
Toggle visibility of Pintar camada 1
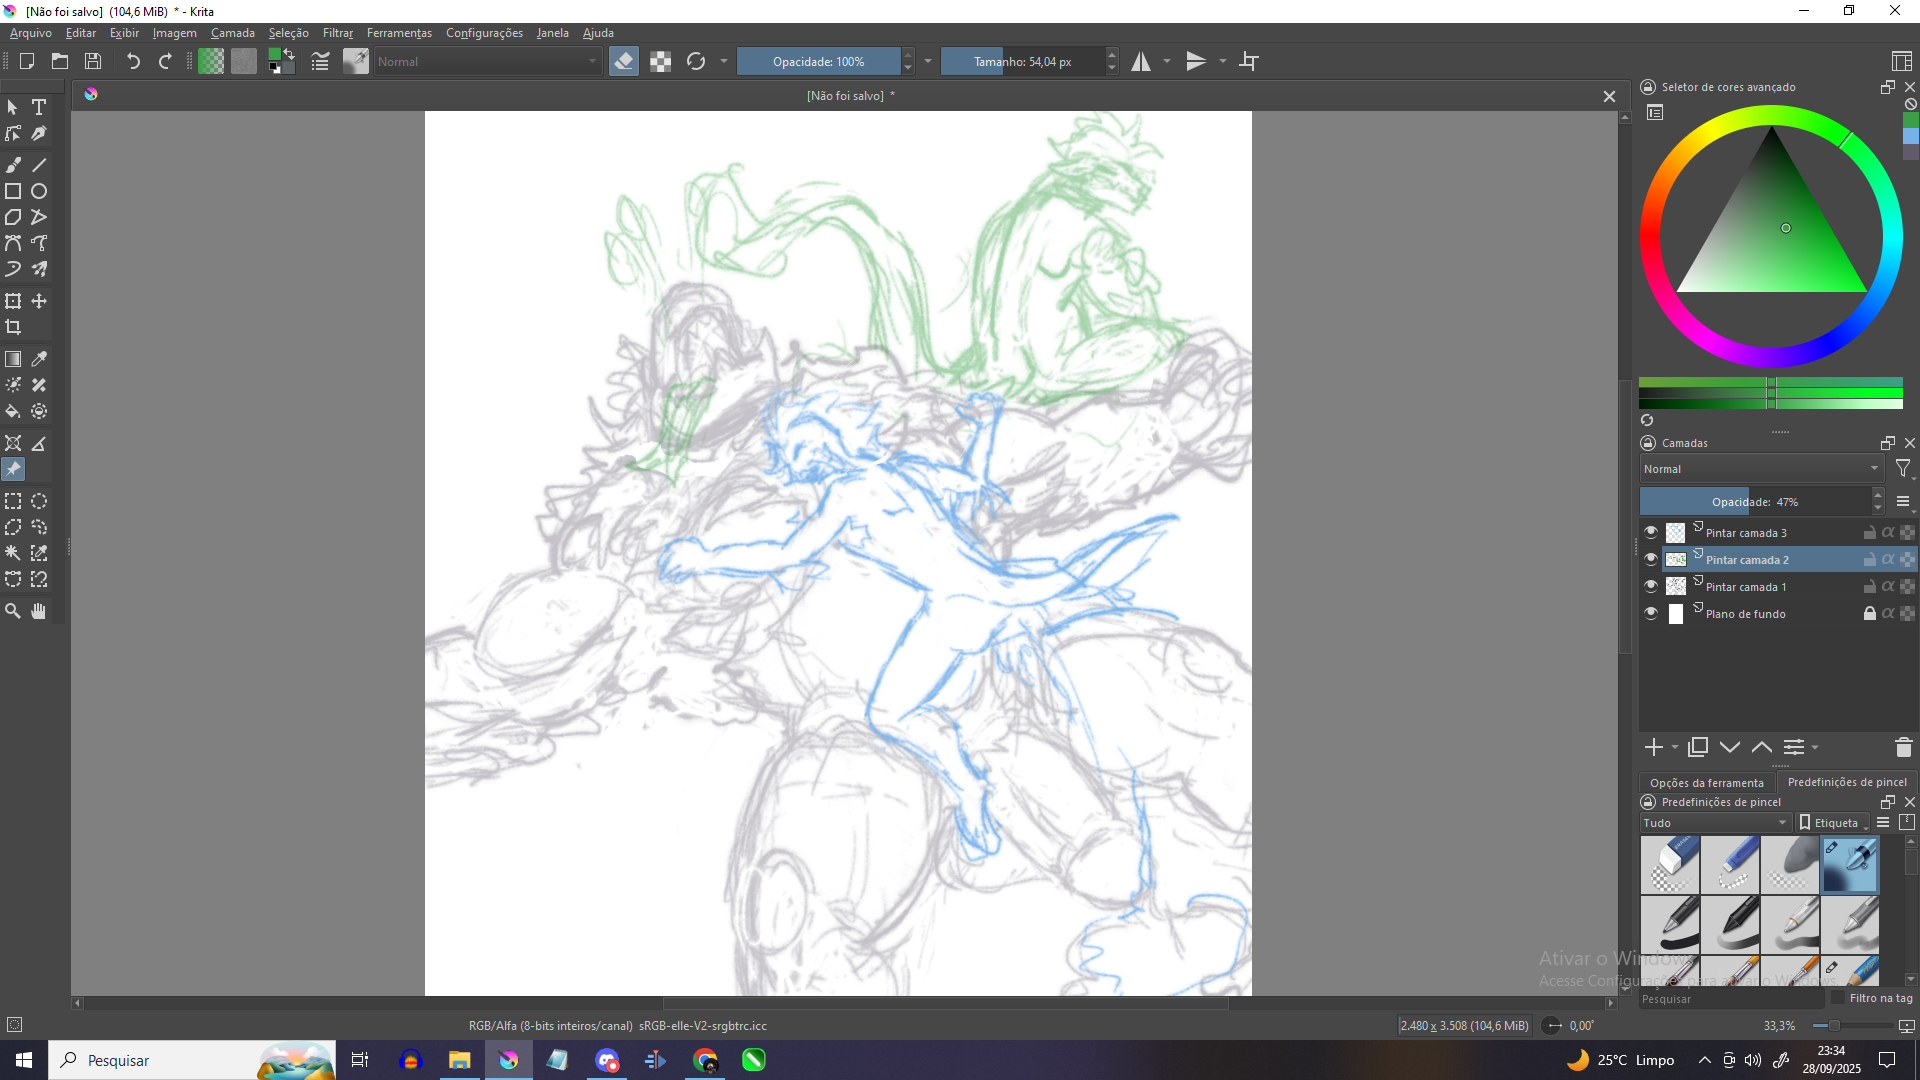point(1651,586)
